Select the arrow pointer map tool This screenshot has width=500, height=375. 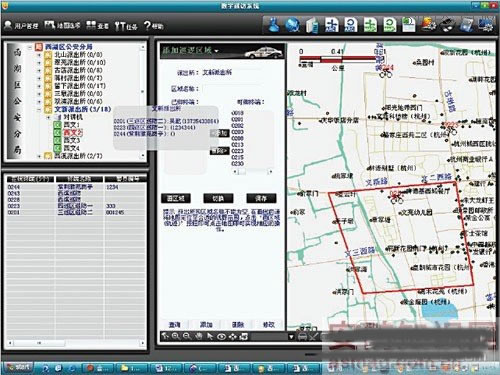(x=210, y=336)
